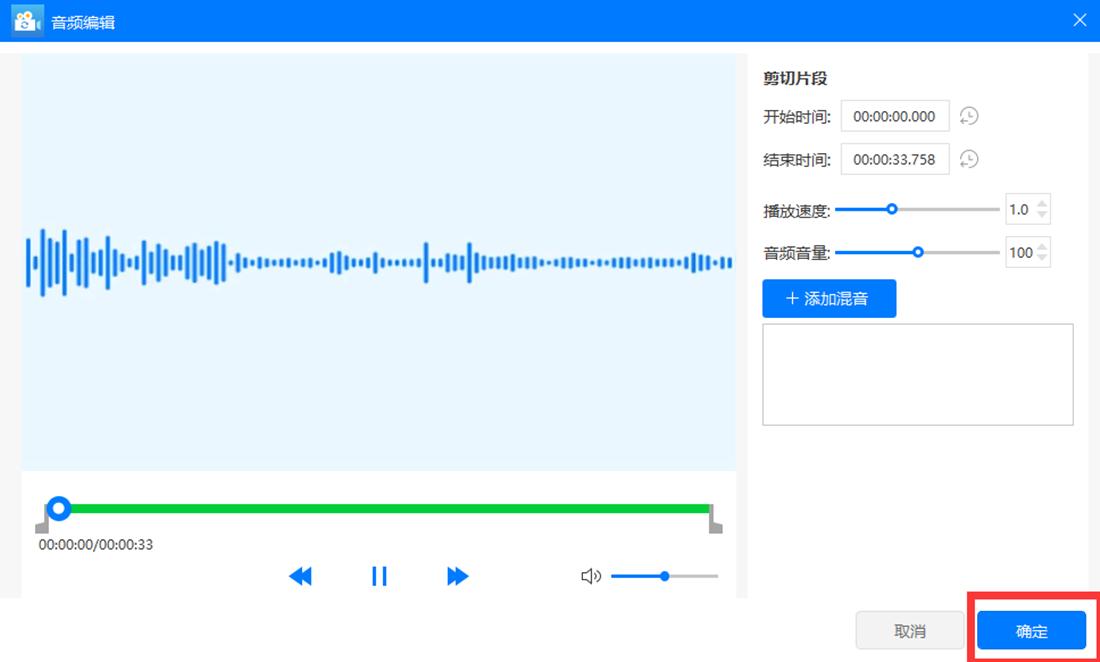Image resolution: width=1100 pixels, height=662 pixels.
Task: Rewind the audio playback
Action: click(x=300, y=576)
